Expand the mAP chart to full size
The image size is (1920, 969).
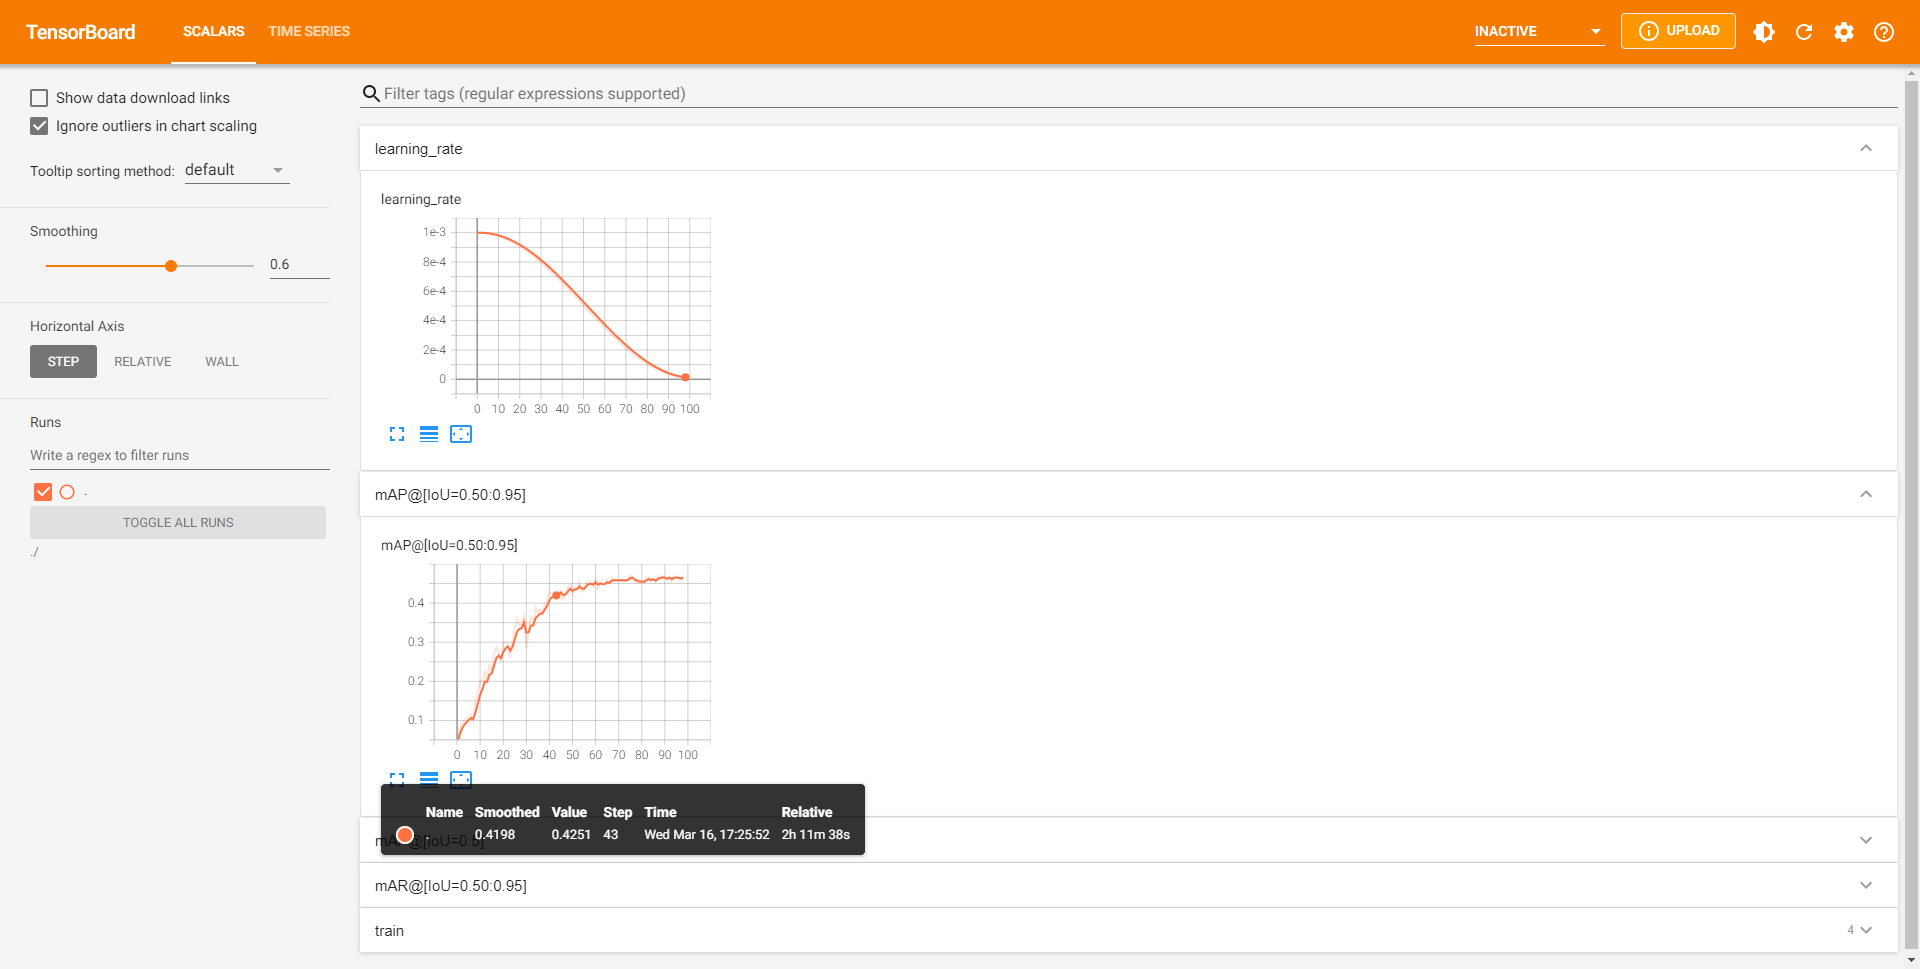[397, 779]
